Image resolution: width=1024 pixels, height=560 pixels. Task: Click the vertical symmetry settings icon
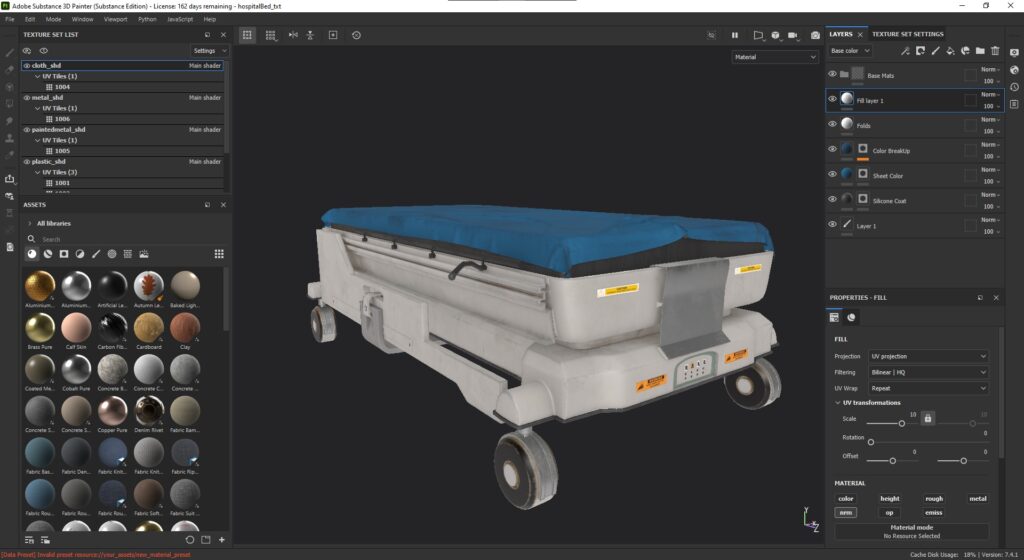coord(310,35)
